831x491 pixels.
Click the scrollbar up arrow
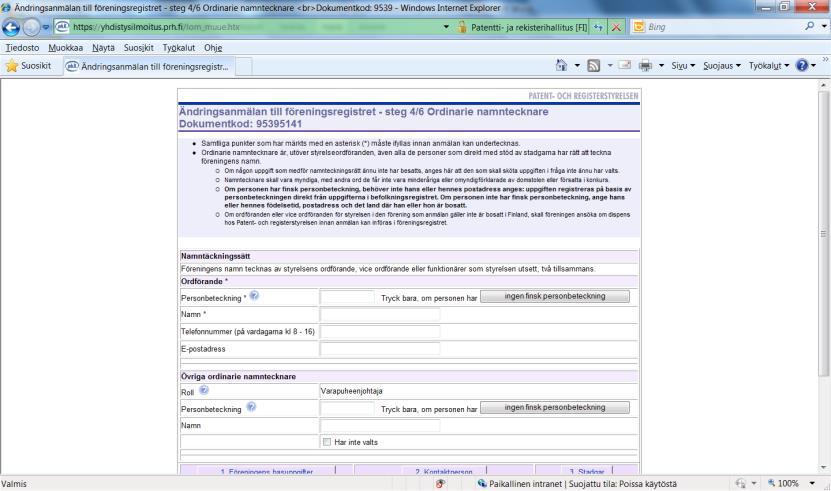point(823,85)
